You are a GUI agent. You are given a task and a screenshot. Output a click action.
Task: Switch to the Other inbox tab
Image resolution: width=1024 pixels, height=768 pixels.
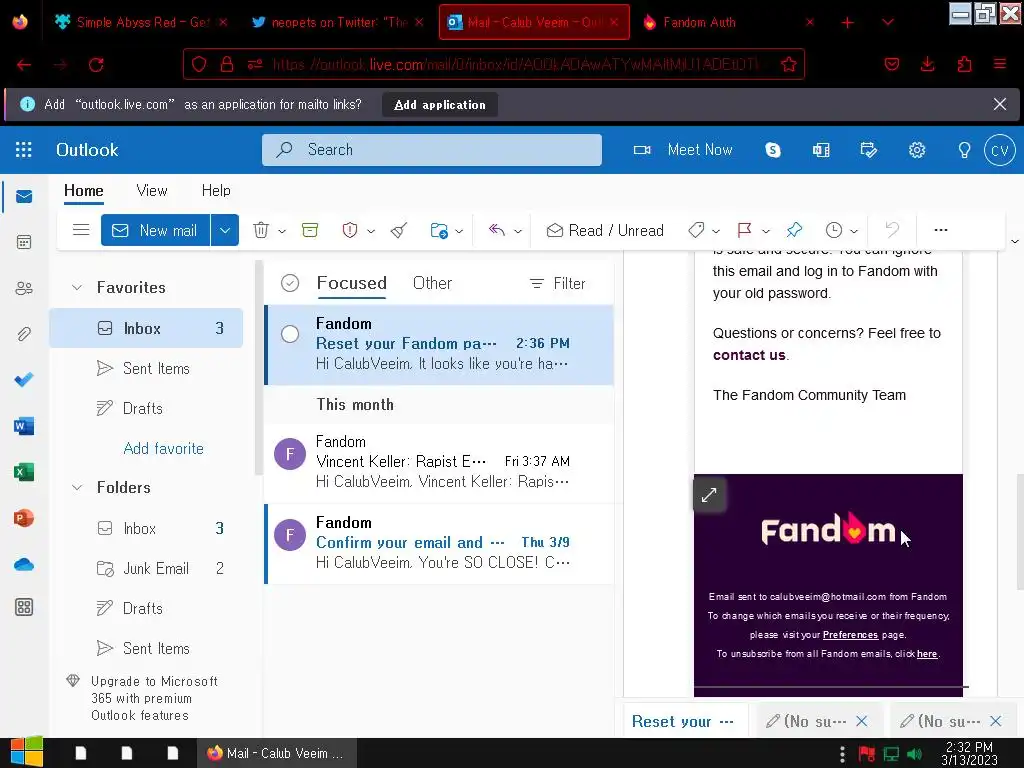pyautogui.click(x=432, y=283)
